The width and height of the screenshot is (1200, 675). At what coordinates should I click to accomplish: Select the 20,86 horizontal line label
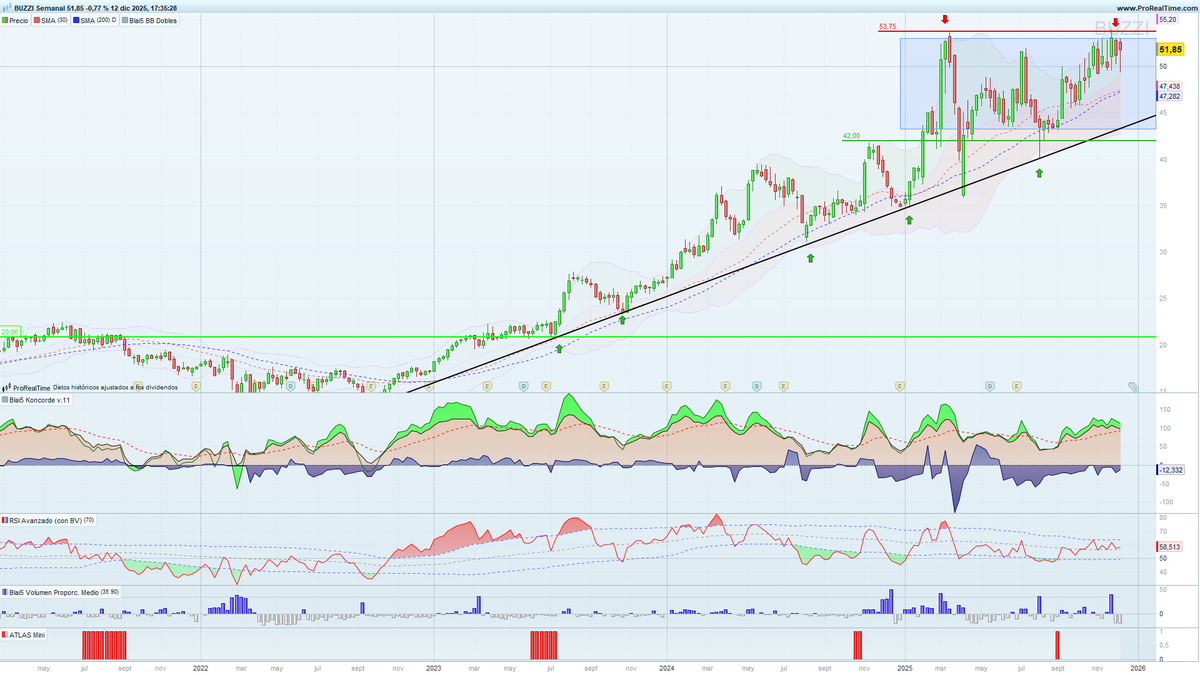pyautogui.click(x=10, y=332)
